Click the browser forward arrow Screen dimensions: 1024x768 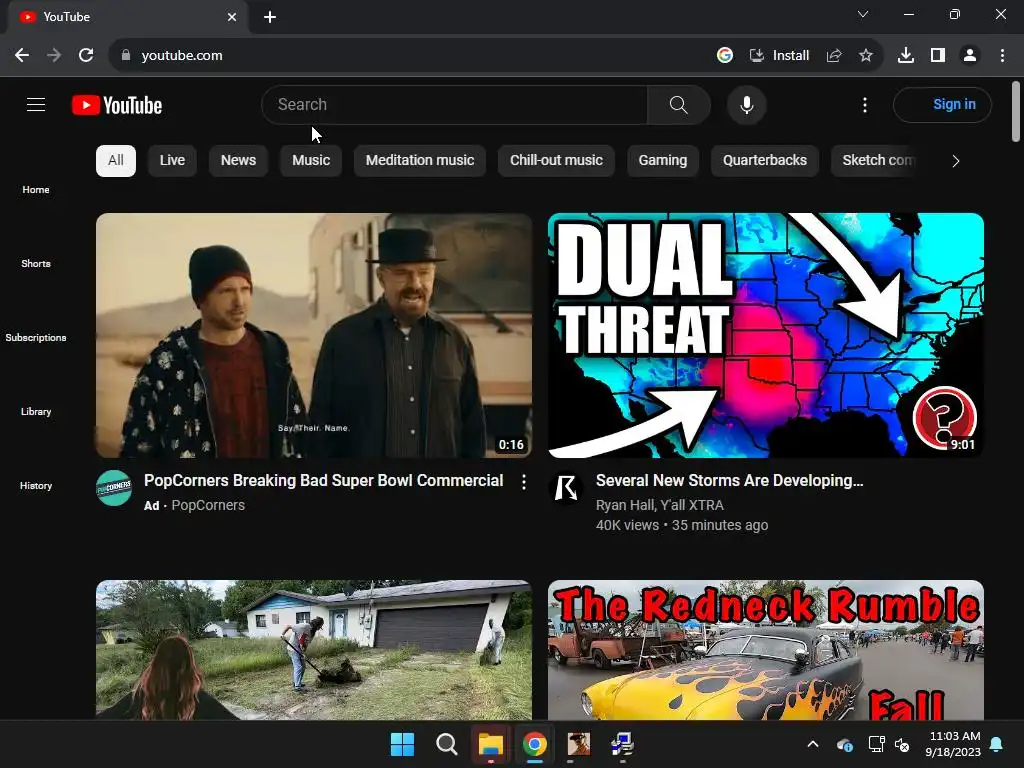point(54,56)
